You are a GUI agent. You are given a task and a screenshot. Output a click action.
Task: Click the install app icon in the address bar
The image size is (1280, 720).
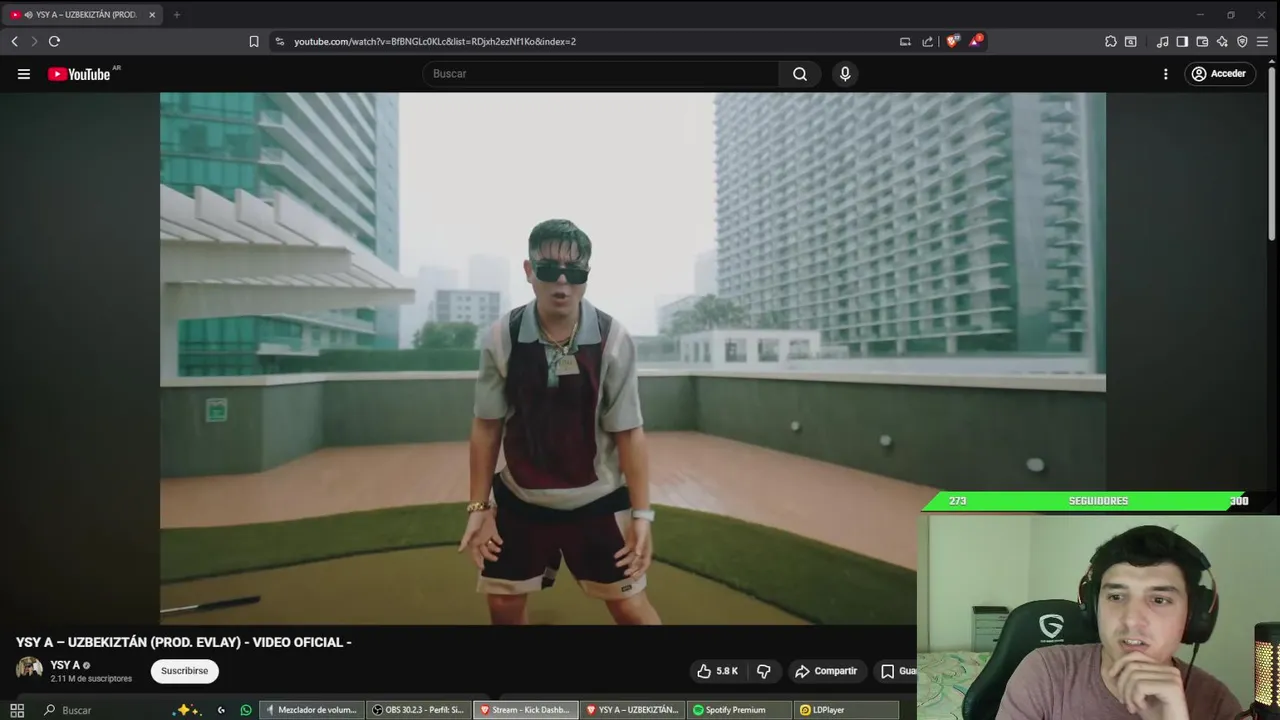click(x=905, y=41)
